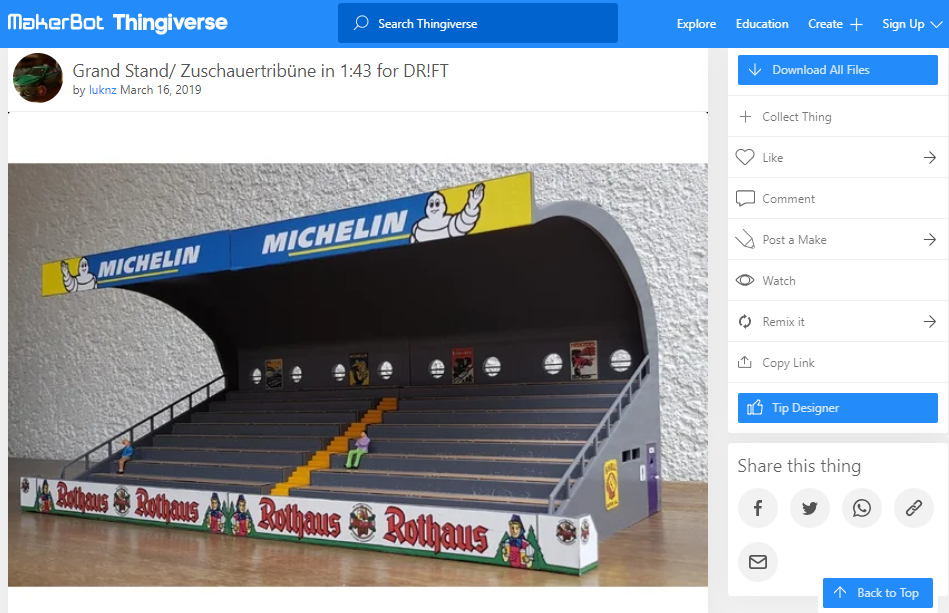
Task: Share this thing on Twitter
Action: pos(810,508)
